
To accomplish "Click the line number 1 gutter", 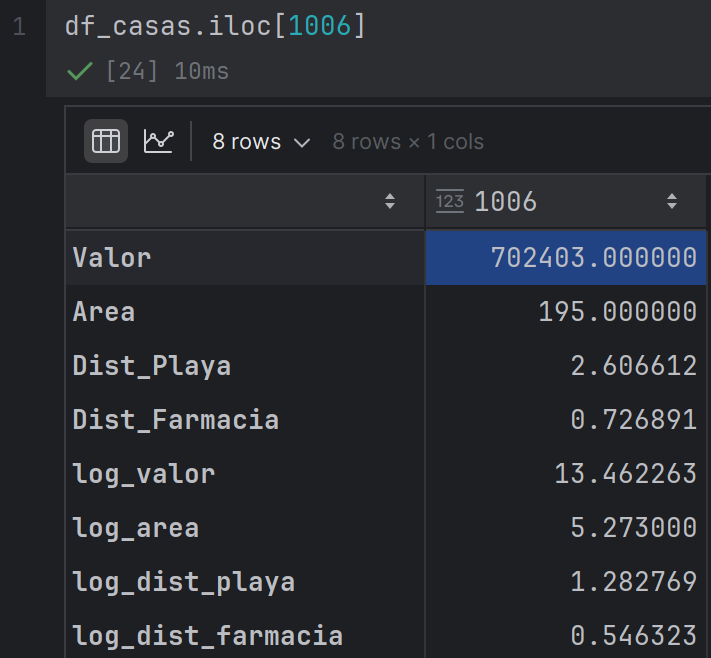I will 19,26.
